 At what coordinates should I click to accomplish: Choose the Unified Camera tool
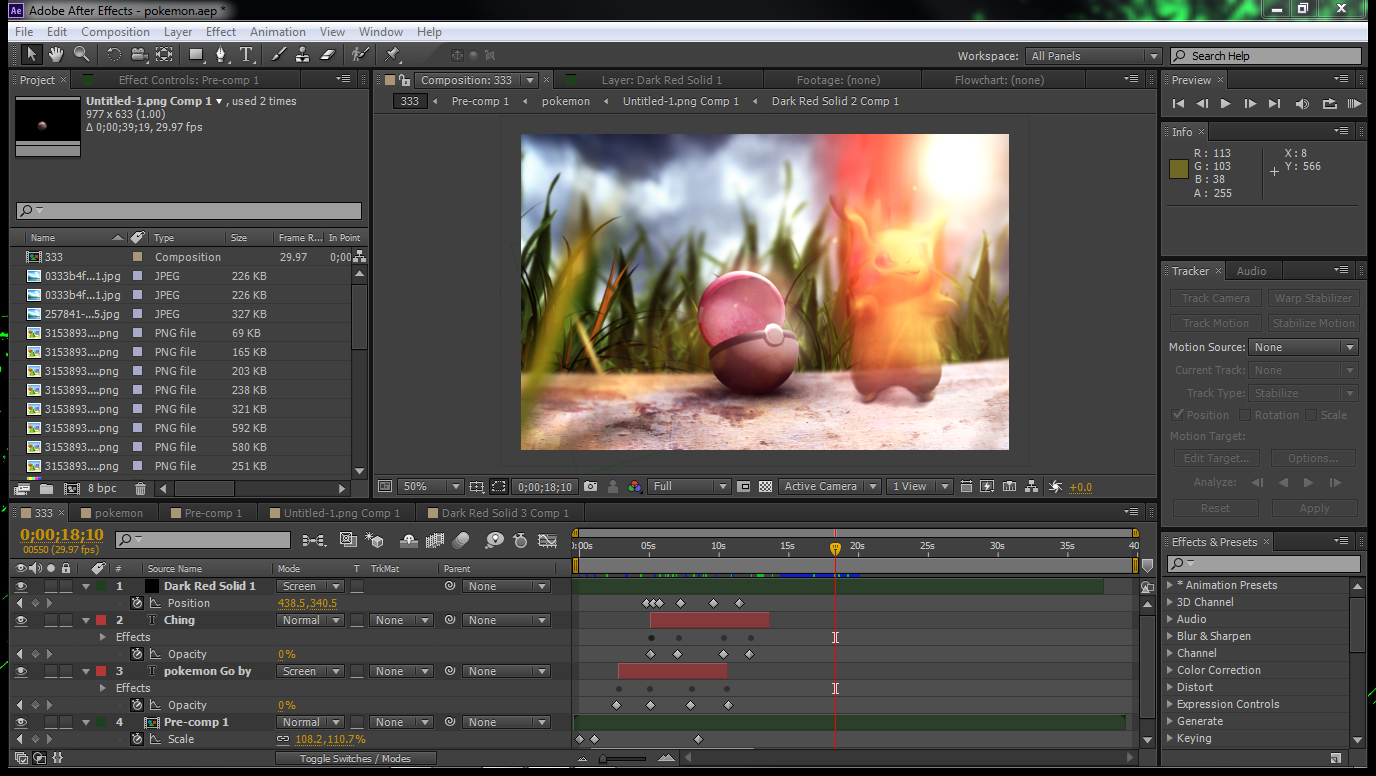pyautogui.click(x=139, y=55)
